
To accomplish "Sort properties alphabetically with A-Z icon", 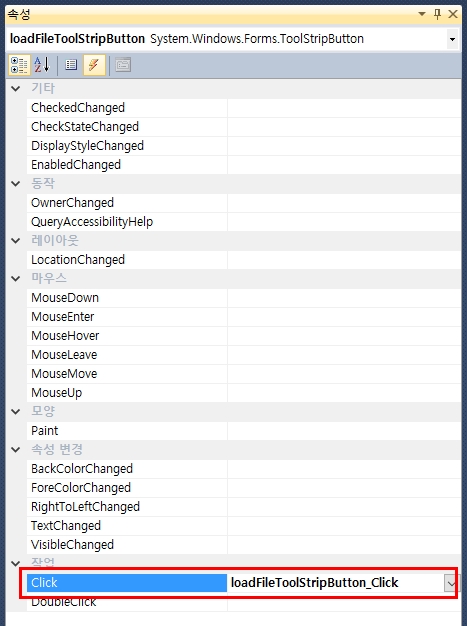I will click(x=42, y=65).
